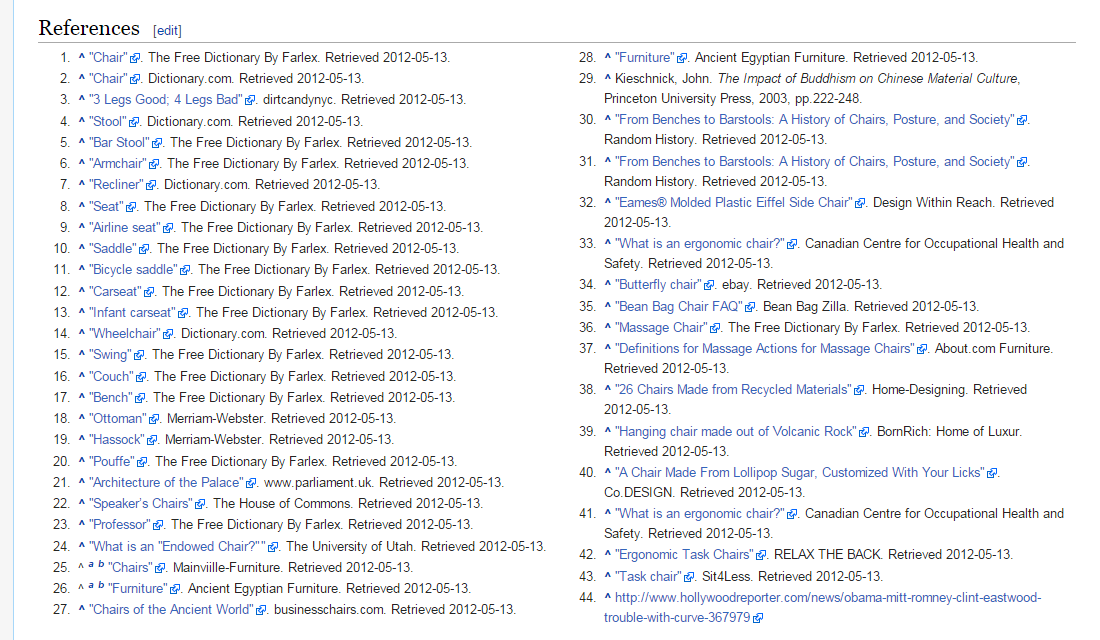Click external link icon after hollywoodreporter URL
This screenshot has width=1100, height=640.
click(x=758, y=618)
